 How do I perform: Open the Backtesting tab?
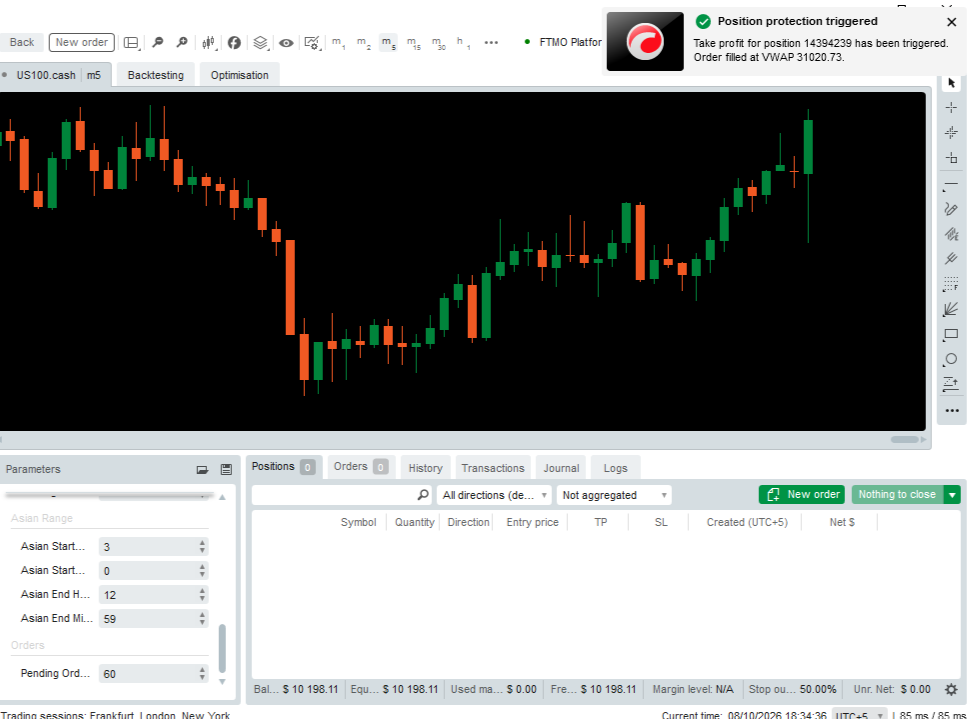tap(155, 75)
